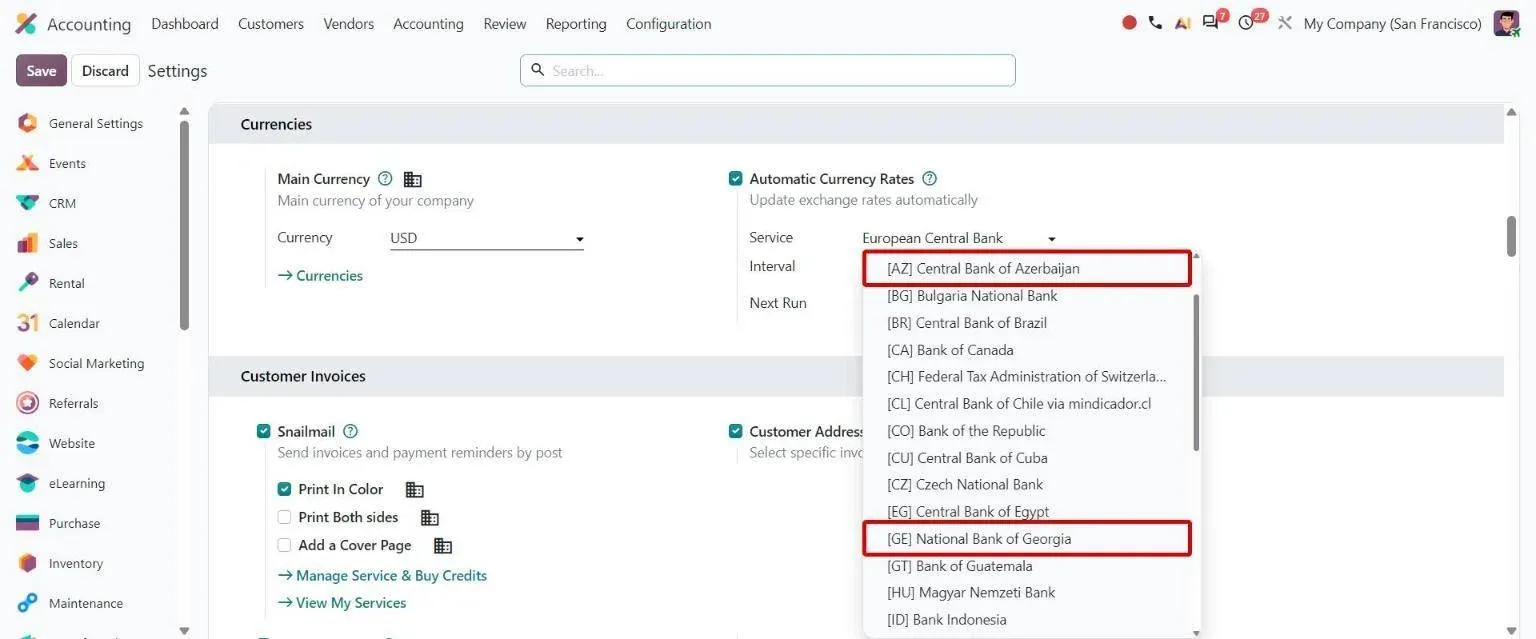Focus the settings search field
Viewport: 1536px width, 639px height.
[x=768, y=70]
